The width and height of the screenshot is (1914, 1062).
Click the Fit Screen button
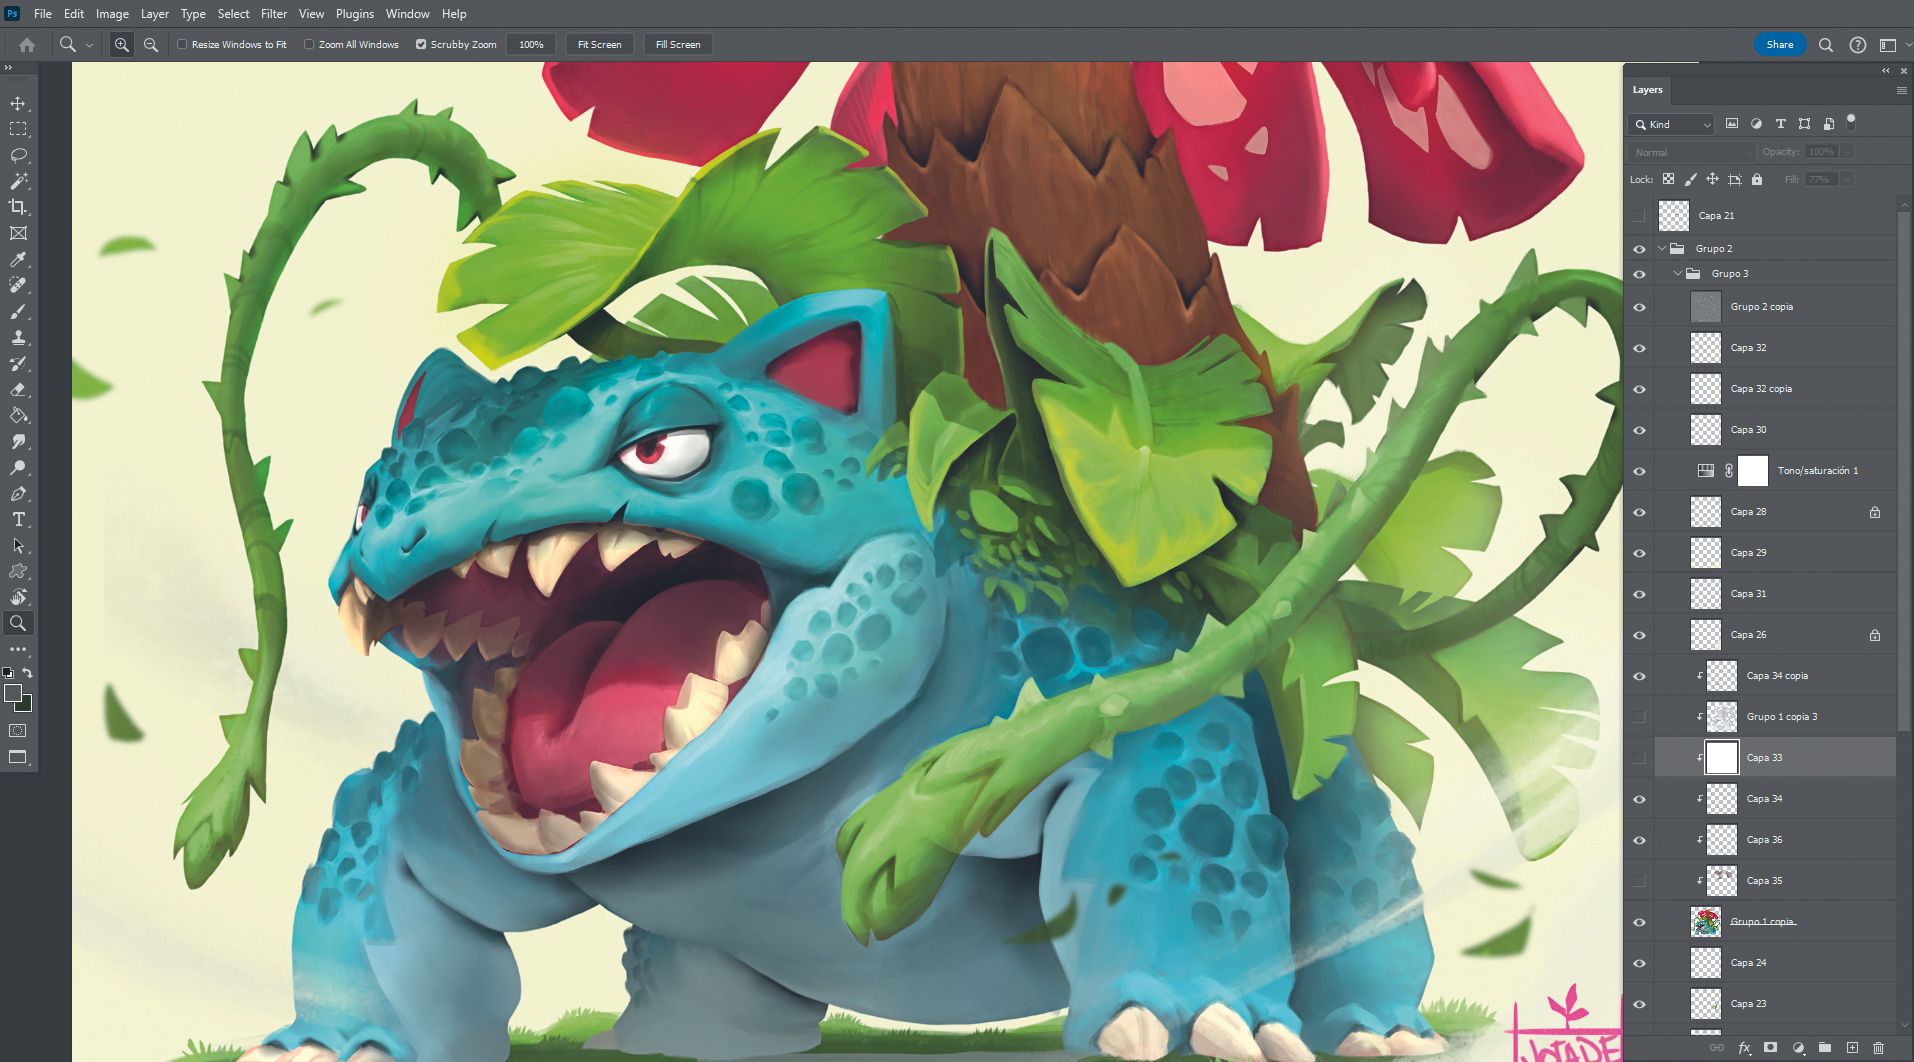pos(598,44)
